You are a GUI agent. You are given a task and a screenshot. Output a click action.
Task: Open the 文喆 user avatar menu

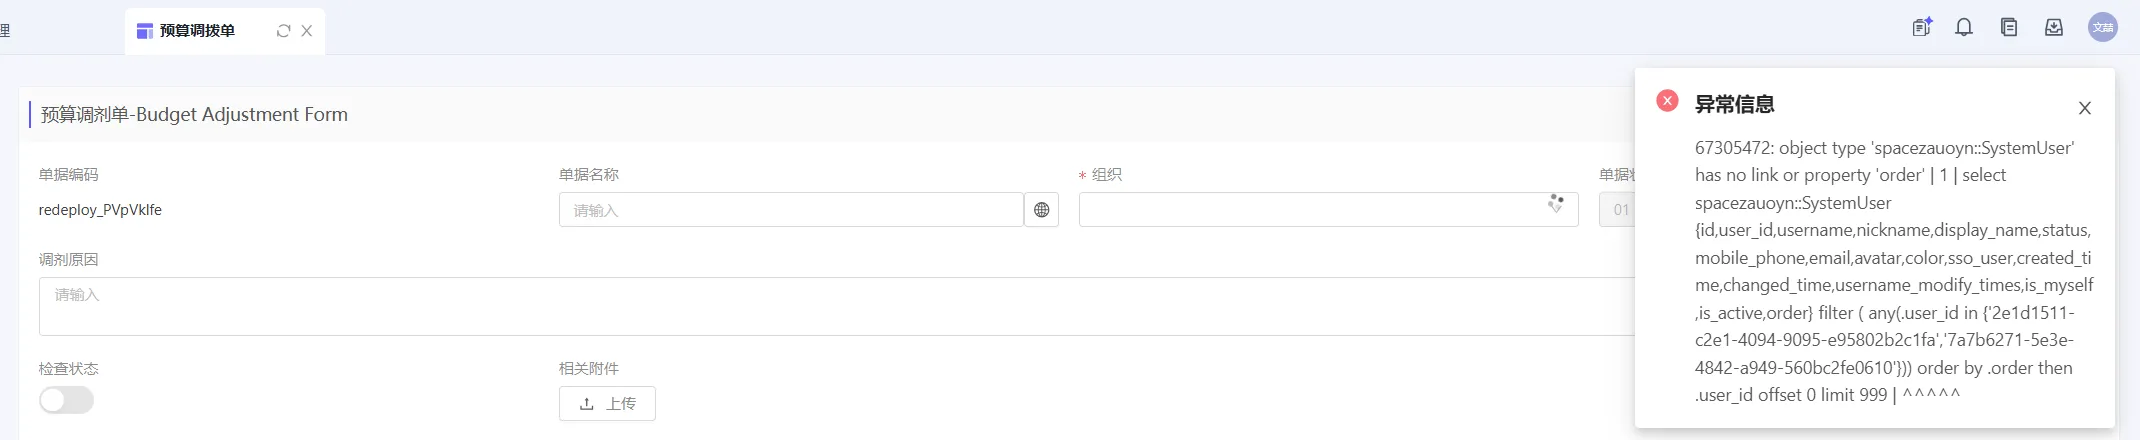(x=2103, y=28)
